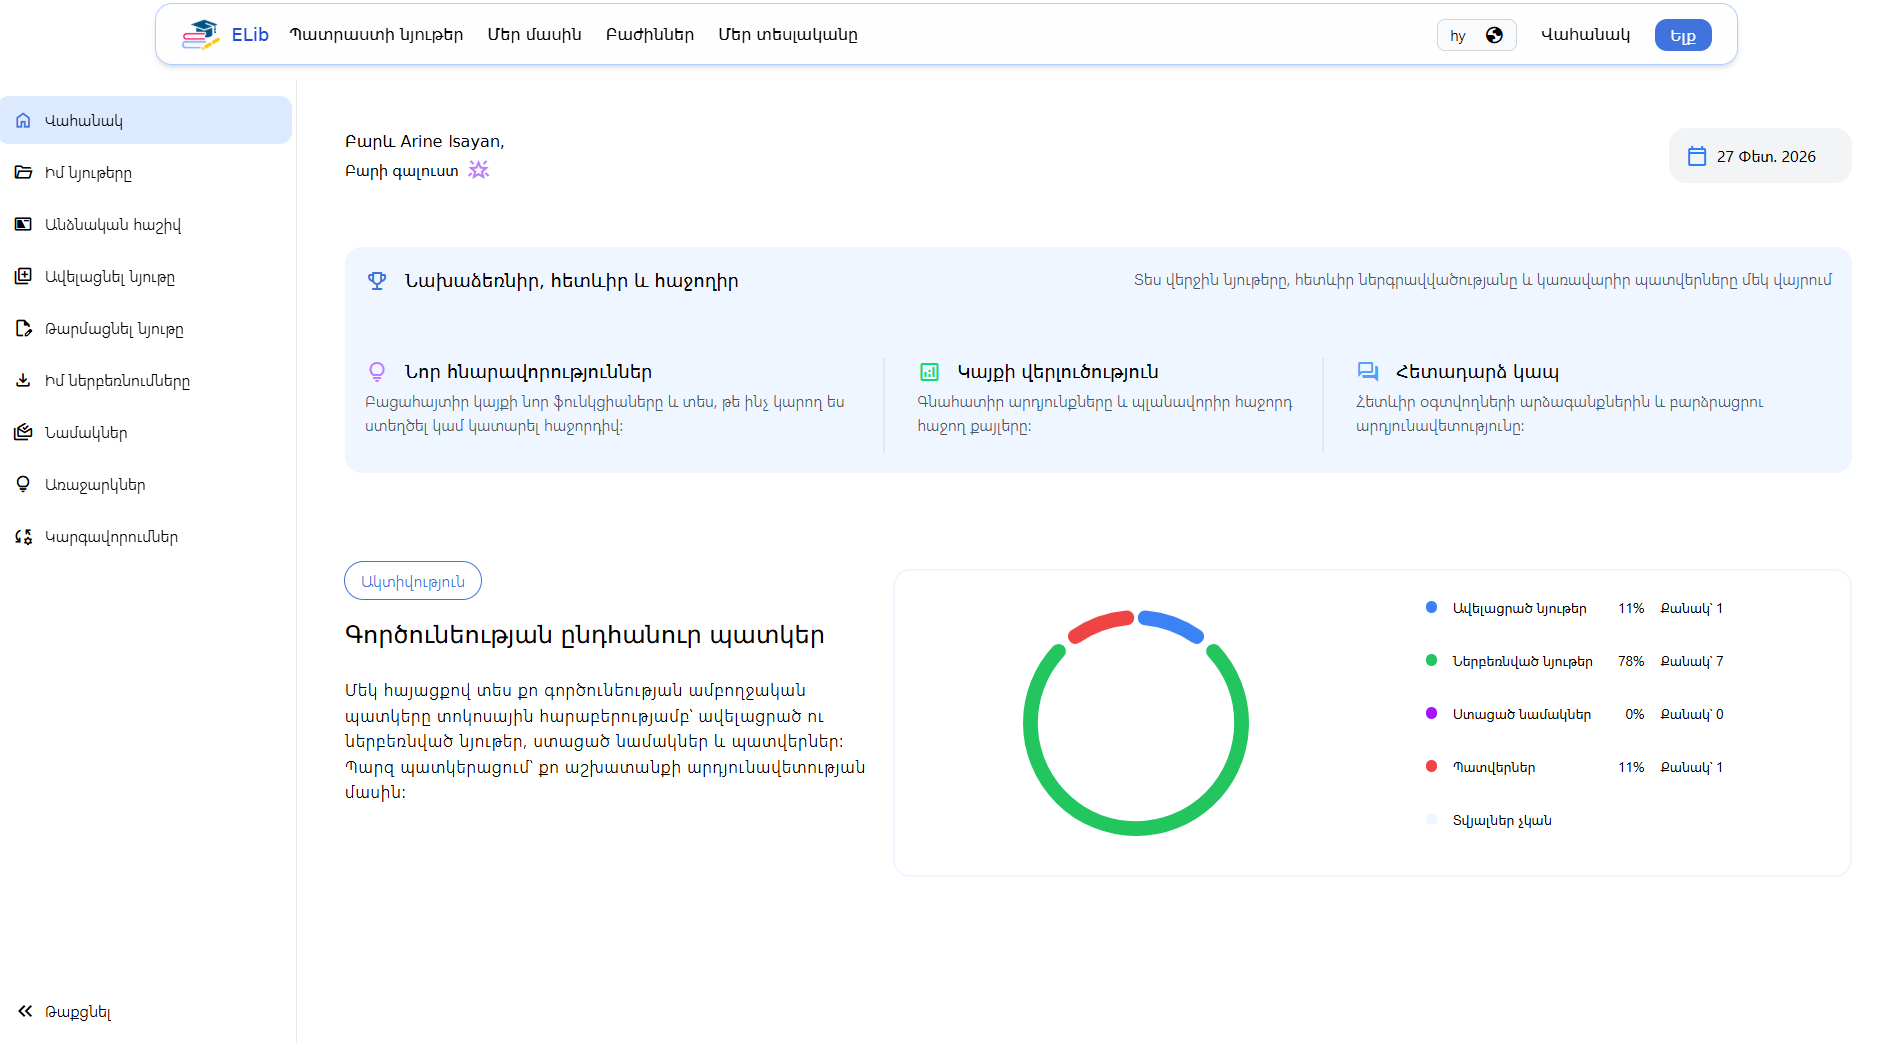1885x1046 pixels.
Task: Collapse the sidebar with Թաքցնել
Action: [65, 1012]
